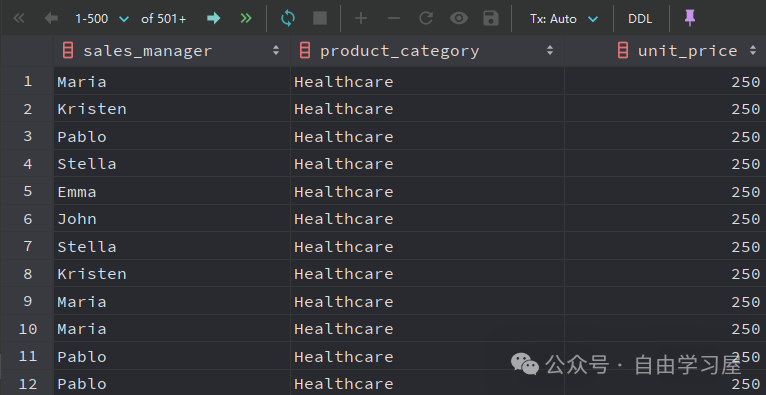Viewport: 766px width, 395px height.
Task: Sort by sales_manager column arrows
Action: (x=276, y=50)
